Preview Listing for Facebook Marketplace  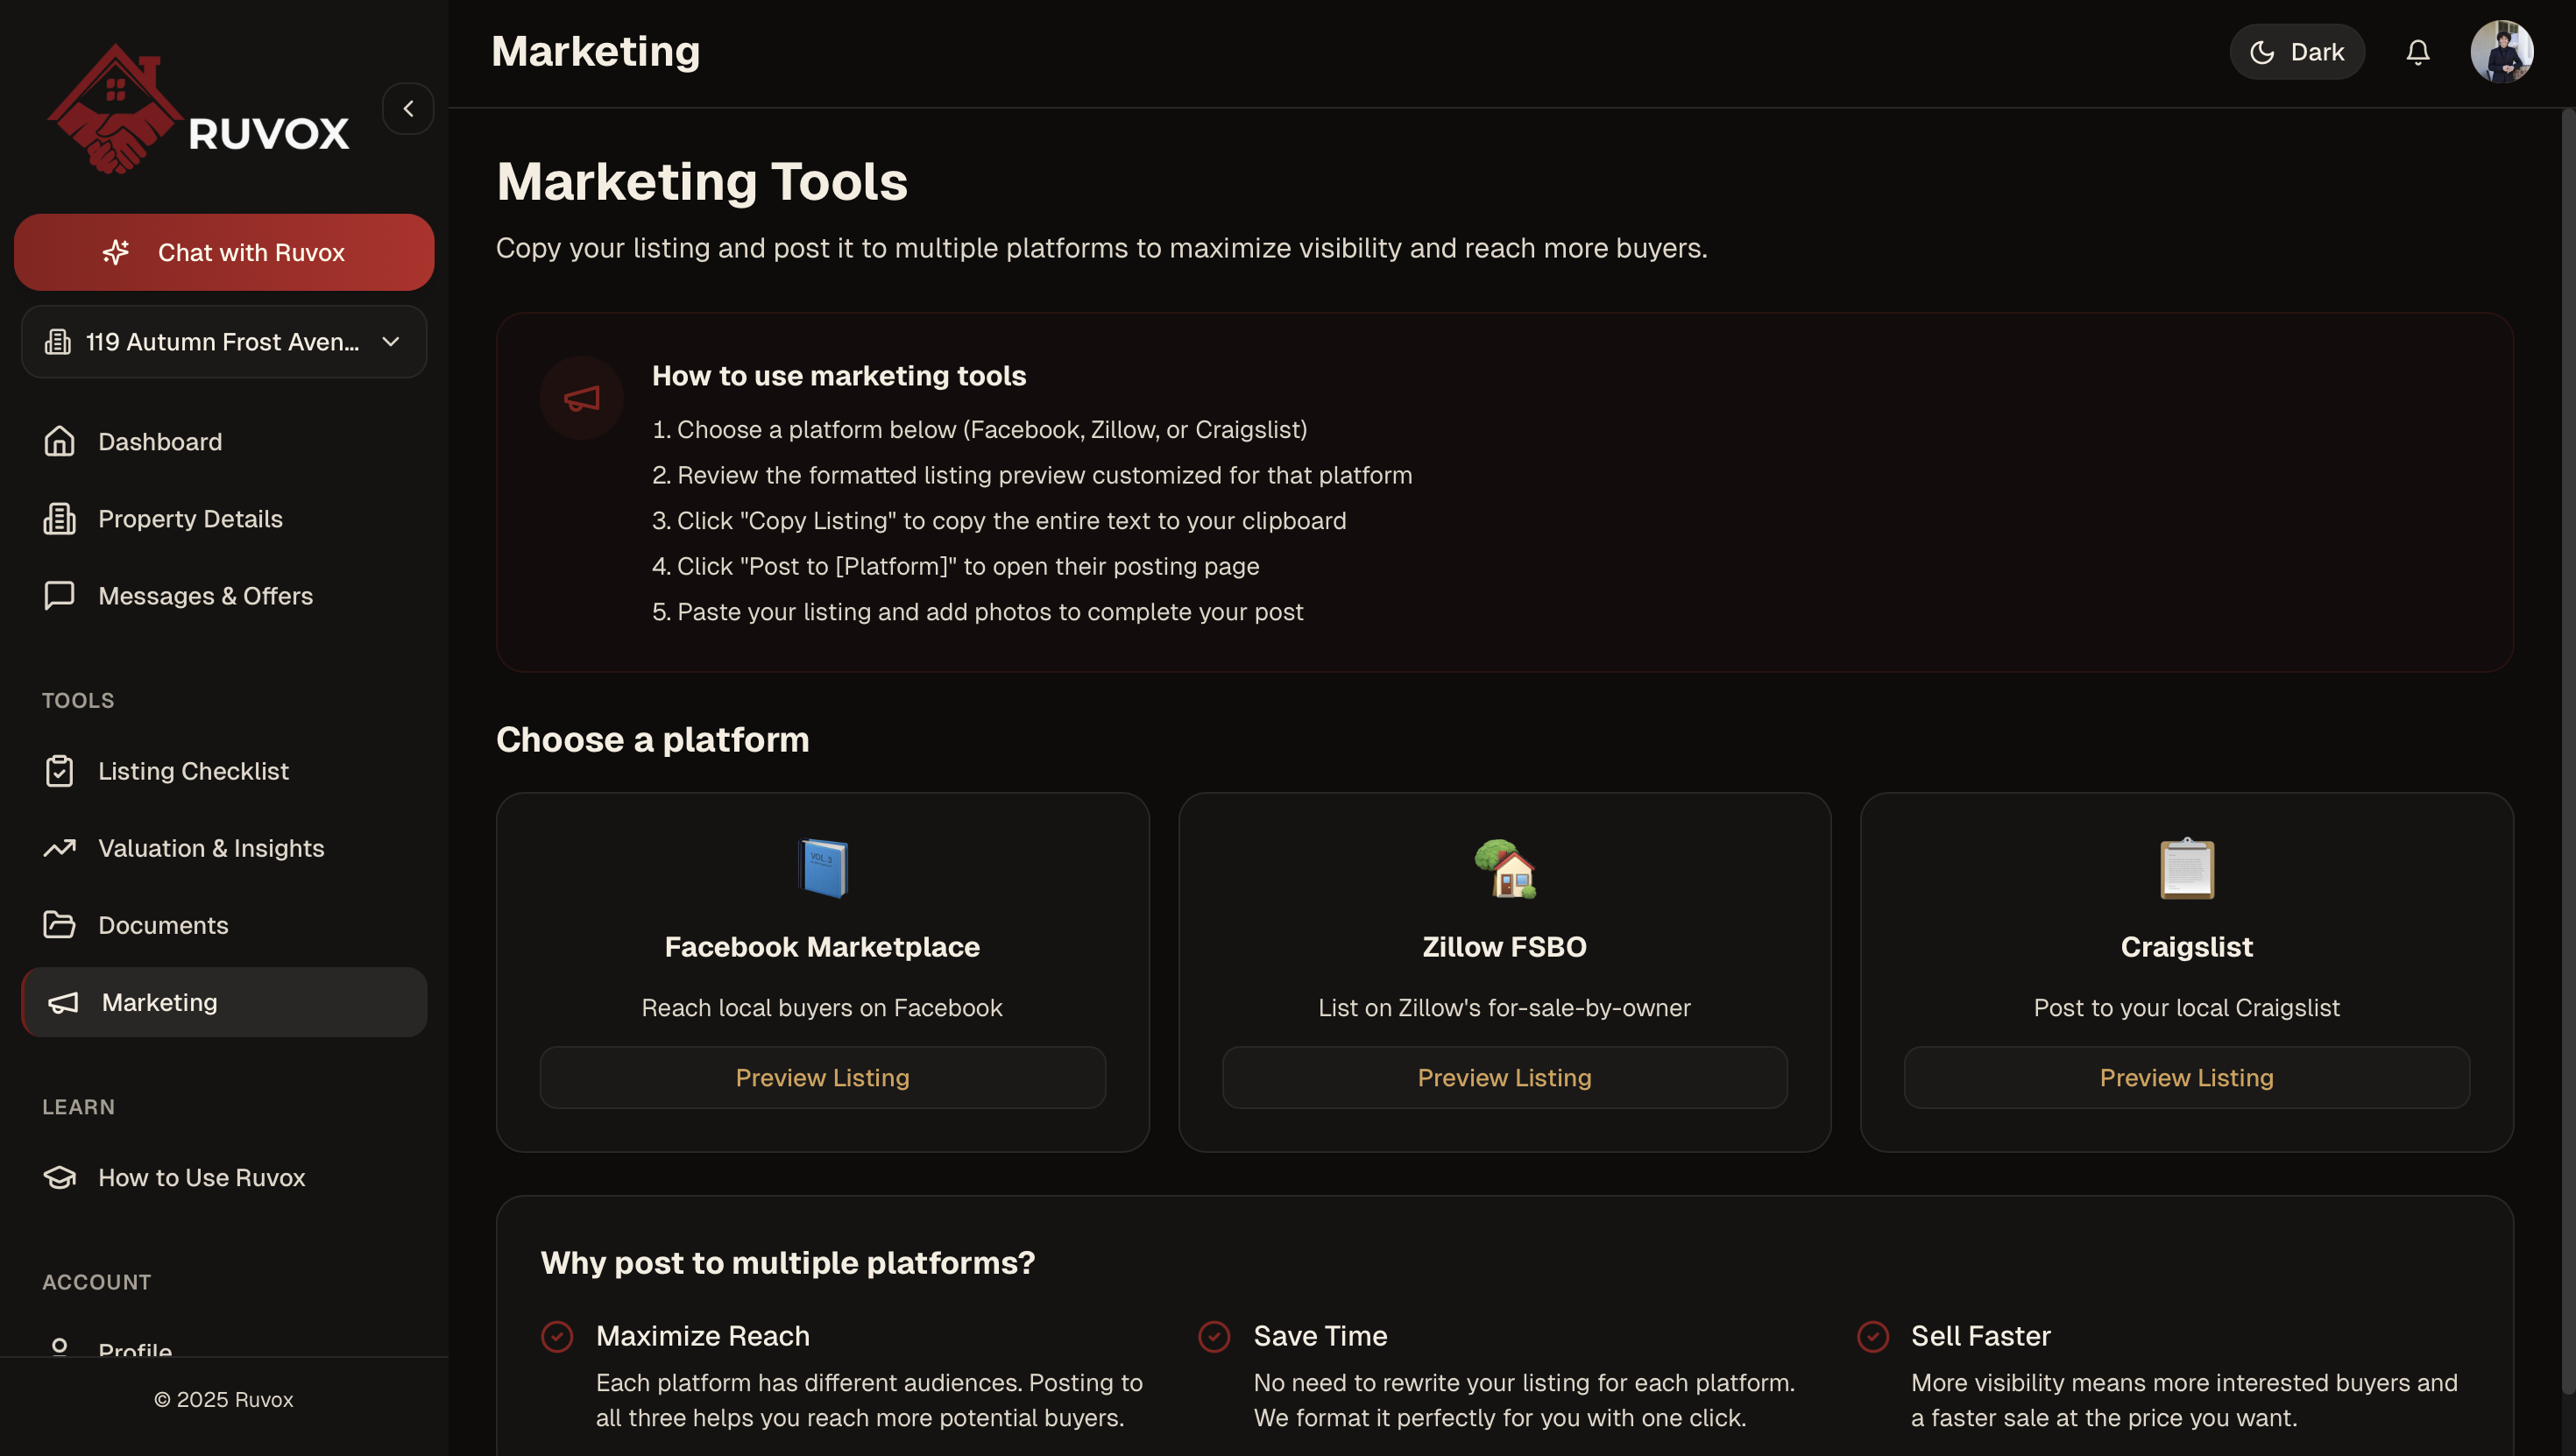822,1077
